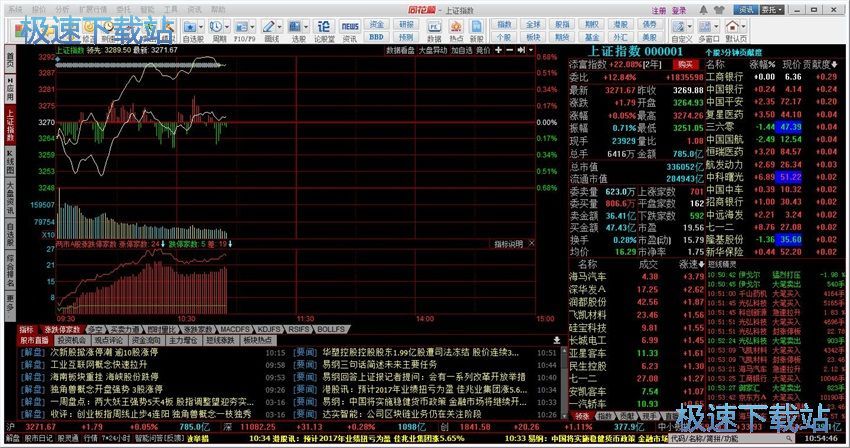The width and height of the screenshot is (850, 448).
Task: Click the 资金 toolbar button
Action: pyautogui.click(x=377, y=24)
